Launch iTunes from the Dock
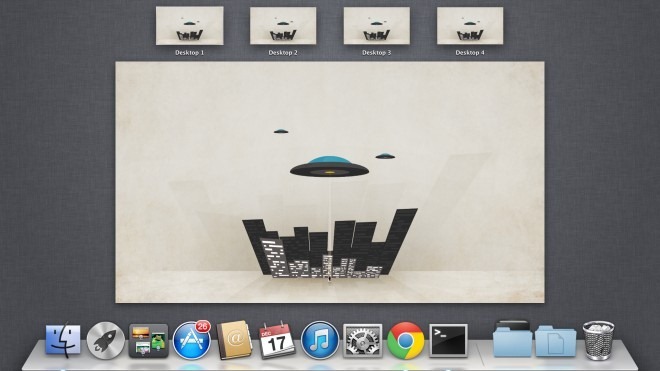This screenshot has width=660, height=371. (x=320, y=340)
